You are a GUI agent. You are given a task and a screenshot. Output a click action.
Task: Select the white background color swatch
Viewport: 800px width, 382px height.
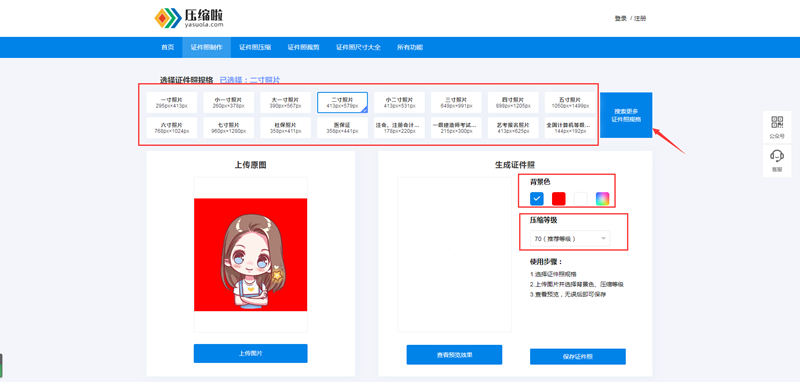click(581, 198)
